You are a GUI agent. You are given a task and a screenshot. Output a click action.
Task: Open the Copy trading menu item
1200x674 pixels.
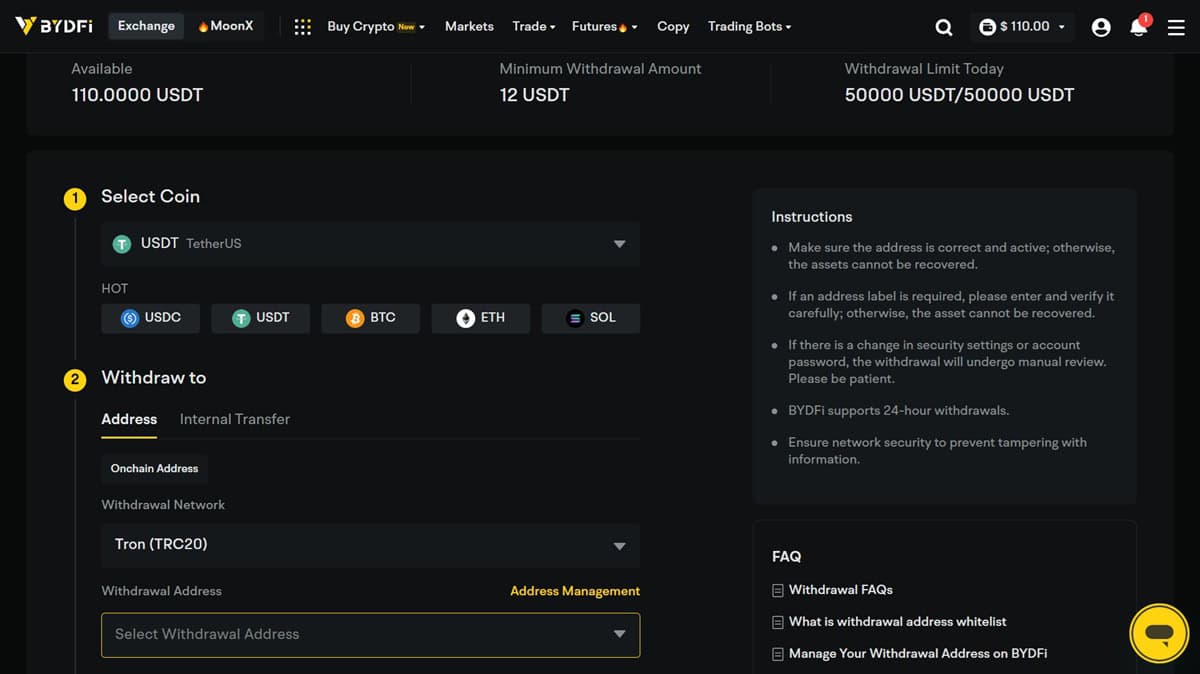coord(673,26)
